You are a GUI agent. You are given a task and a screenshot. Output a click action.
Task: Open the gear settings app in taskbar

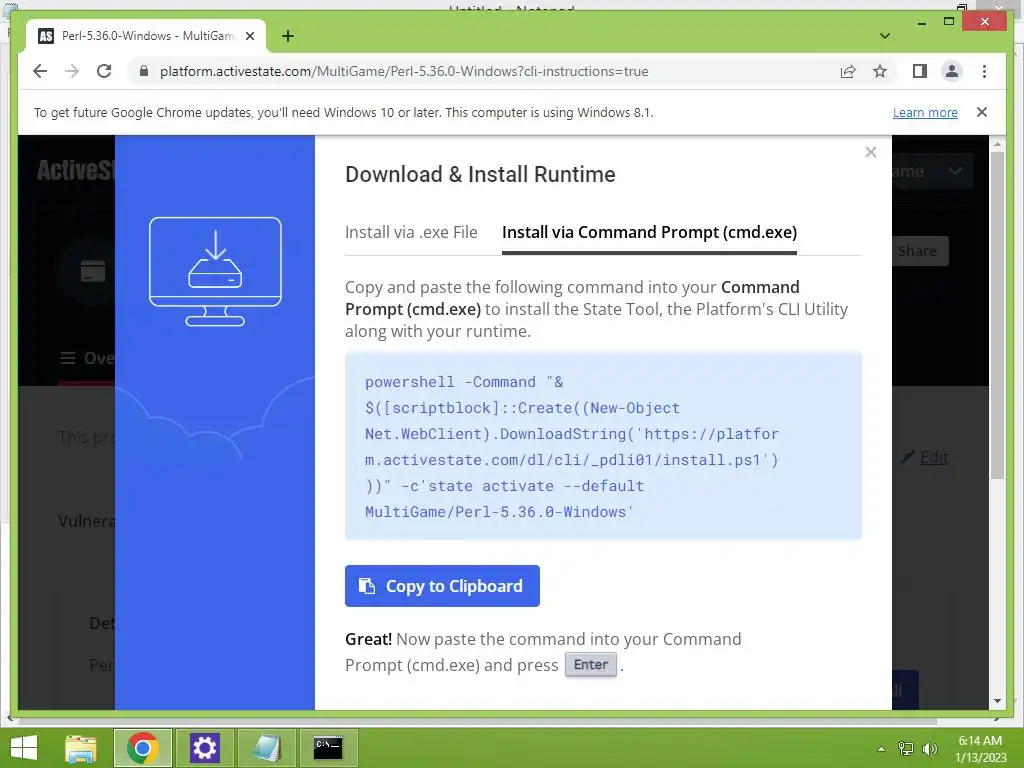(204, 748)
